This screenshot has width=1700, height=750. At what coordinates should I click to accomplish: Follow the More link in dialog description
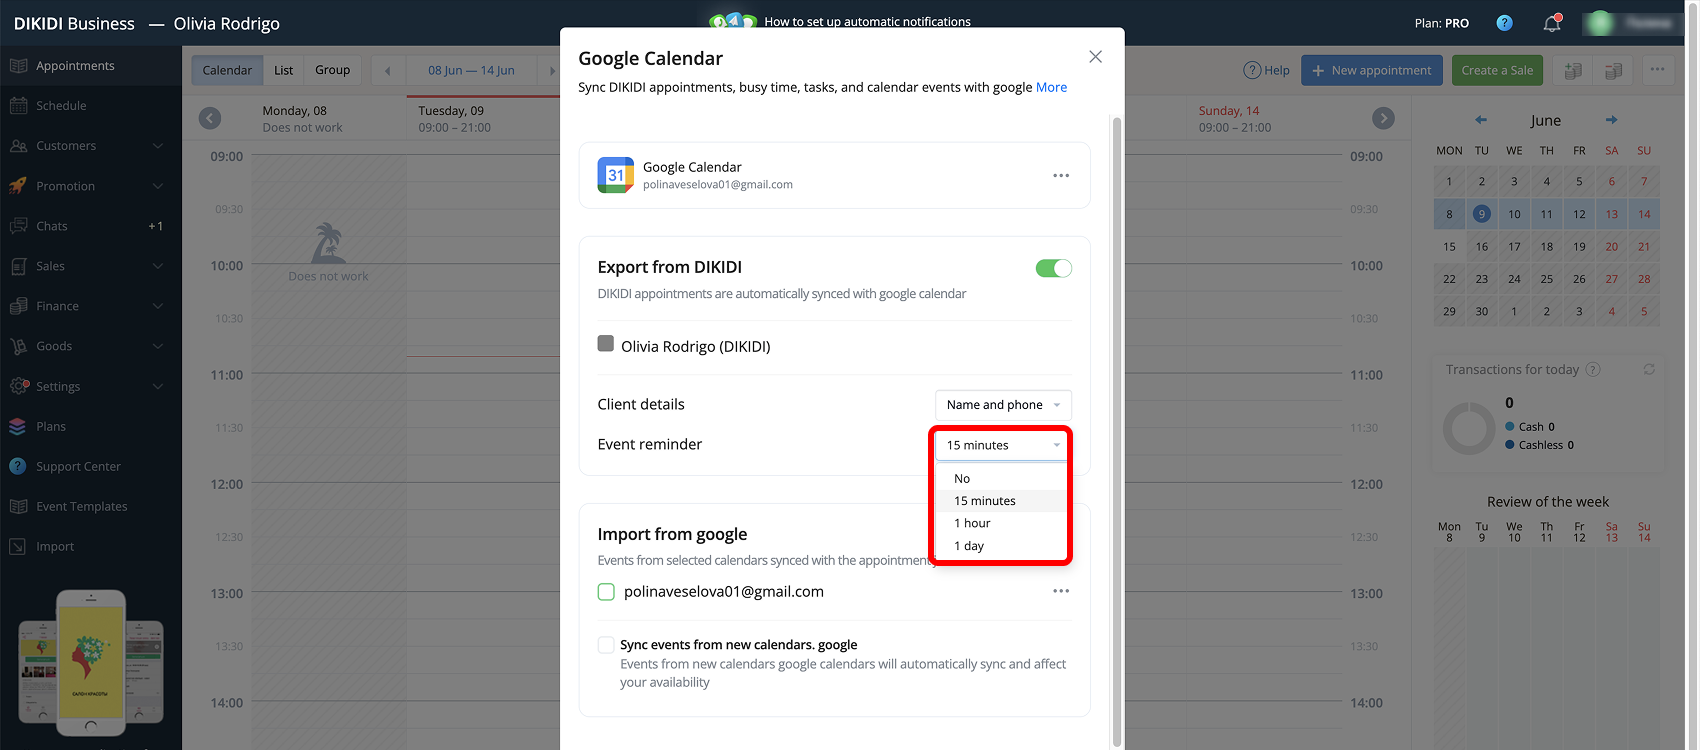pos(1051,87)
